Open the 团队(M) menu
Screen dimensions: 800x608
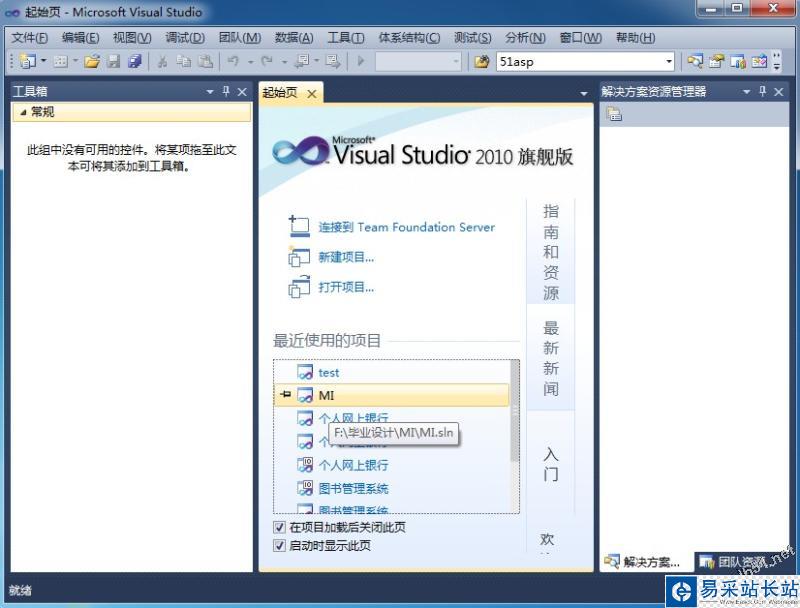[x=240, y=38]
